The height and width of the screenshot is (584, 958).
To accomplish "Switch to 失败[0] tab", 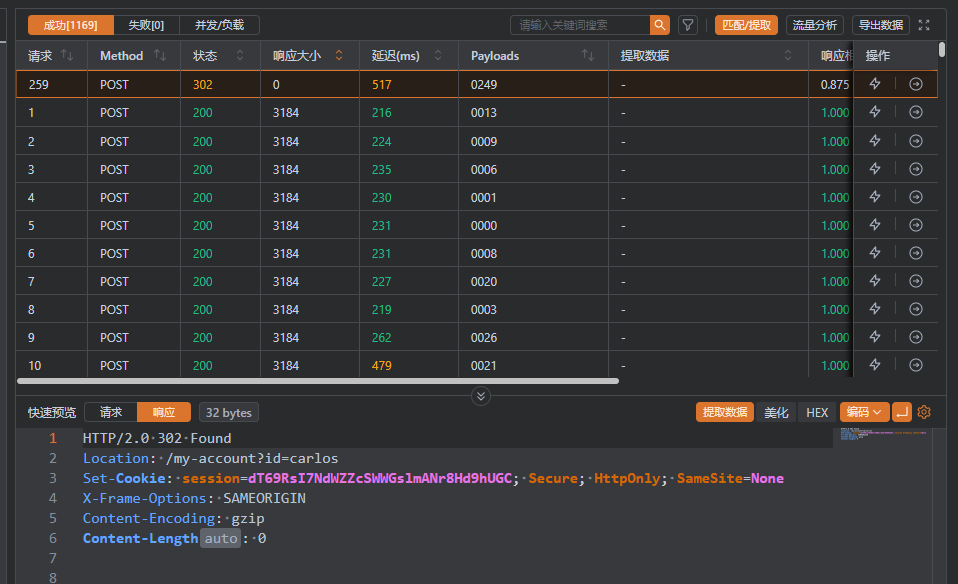I will pyautogui.click(x=146, y=25).
